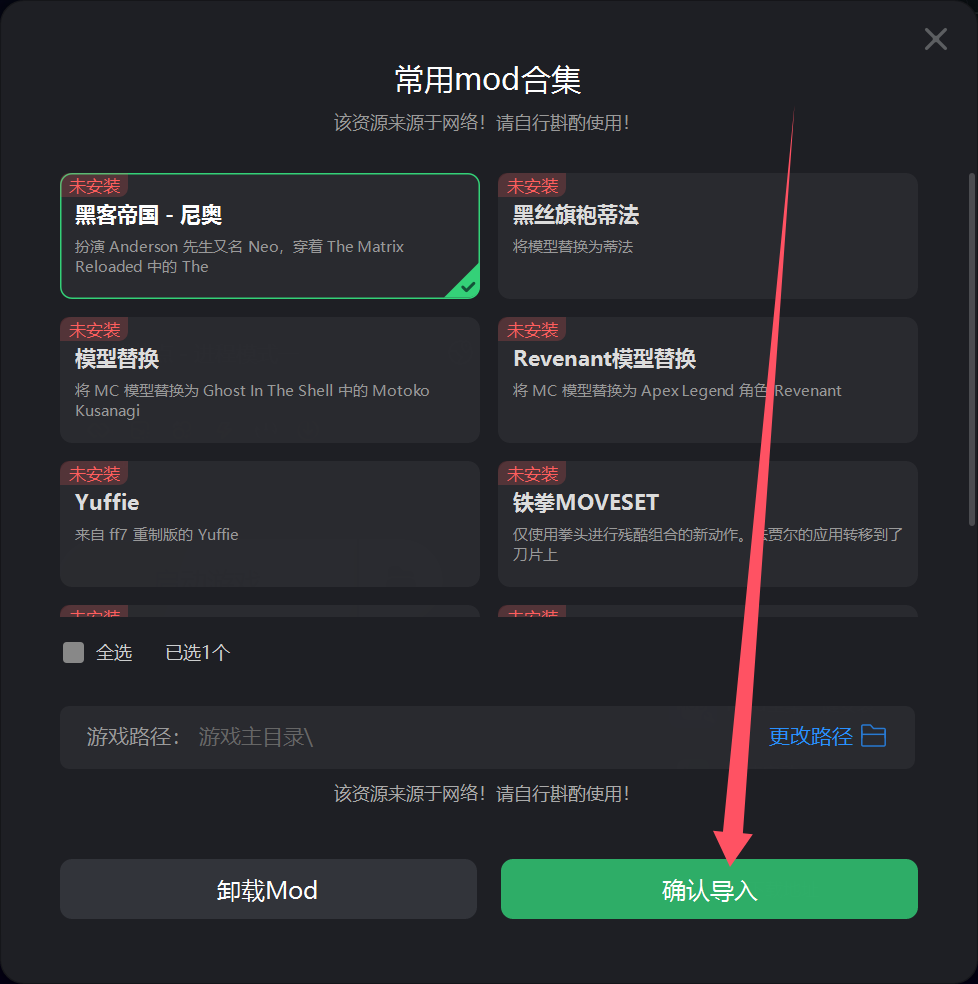
Task: Click the mod list vertical scrollbar
Action: point(972,349)
